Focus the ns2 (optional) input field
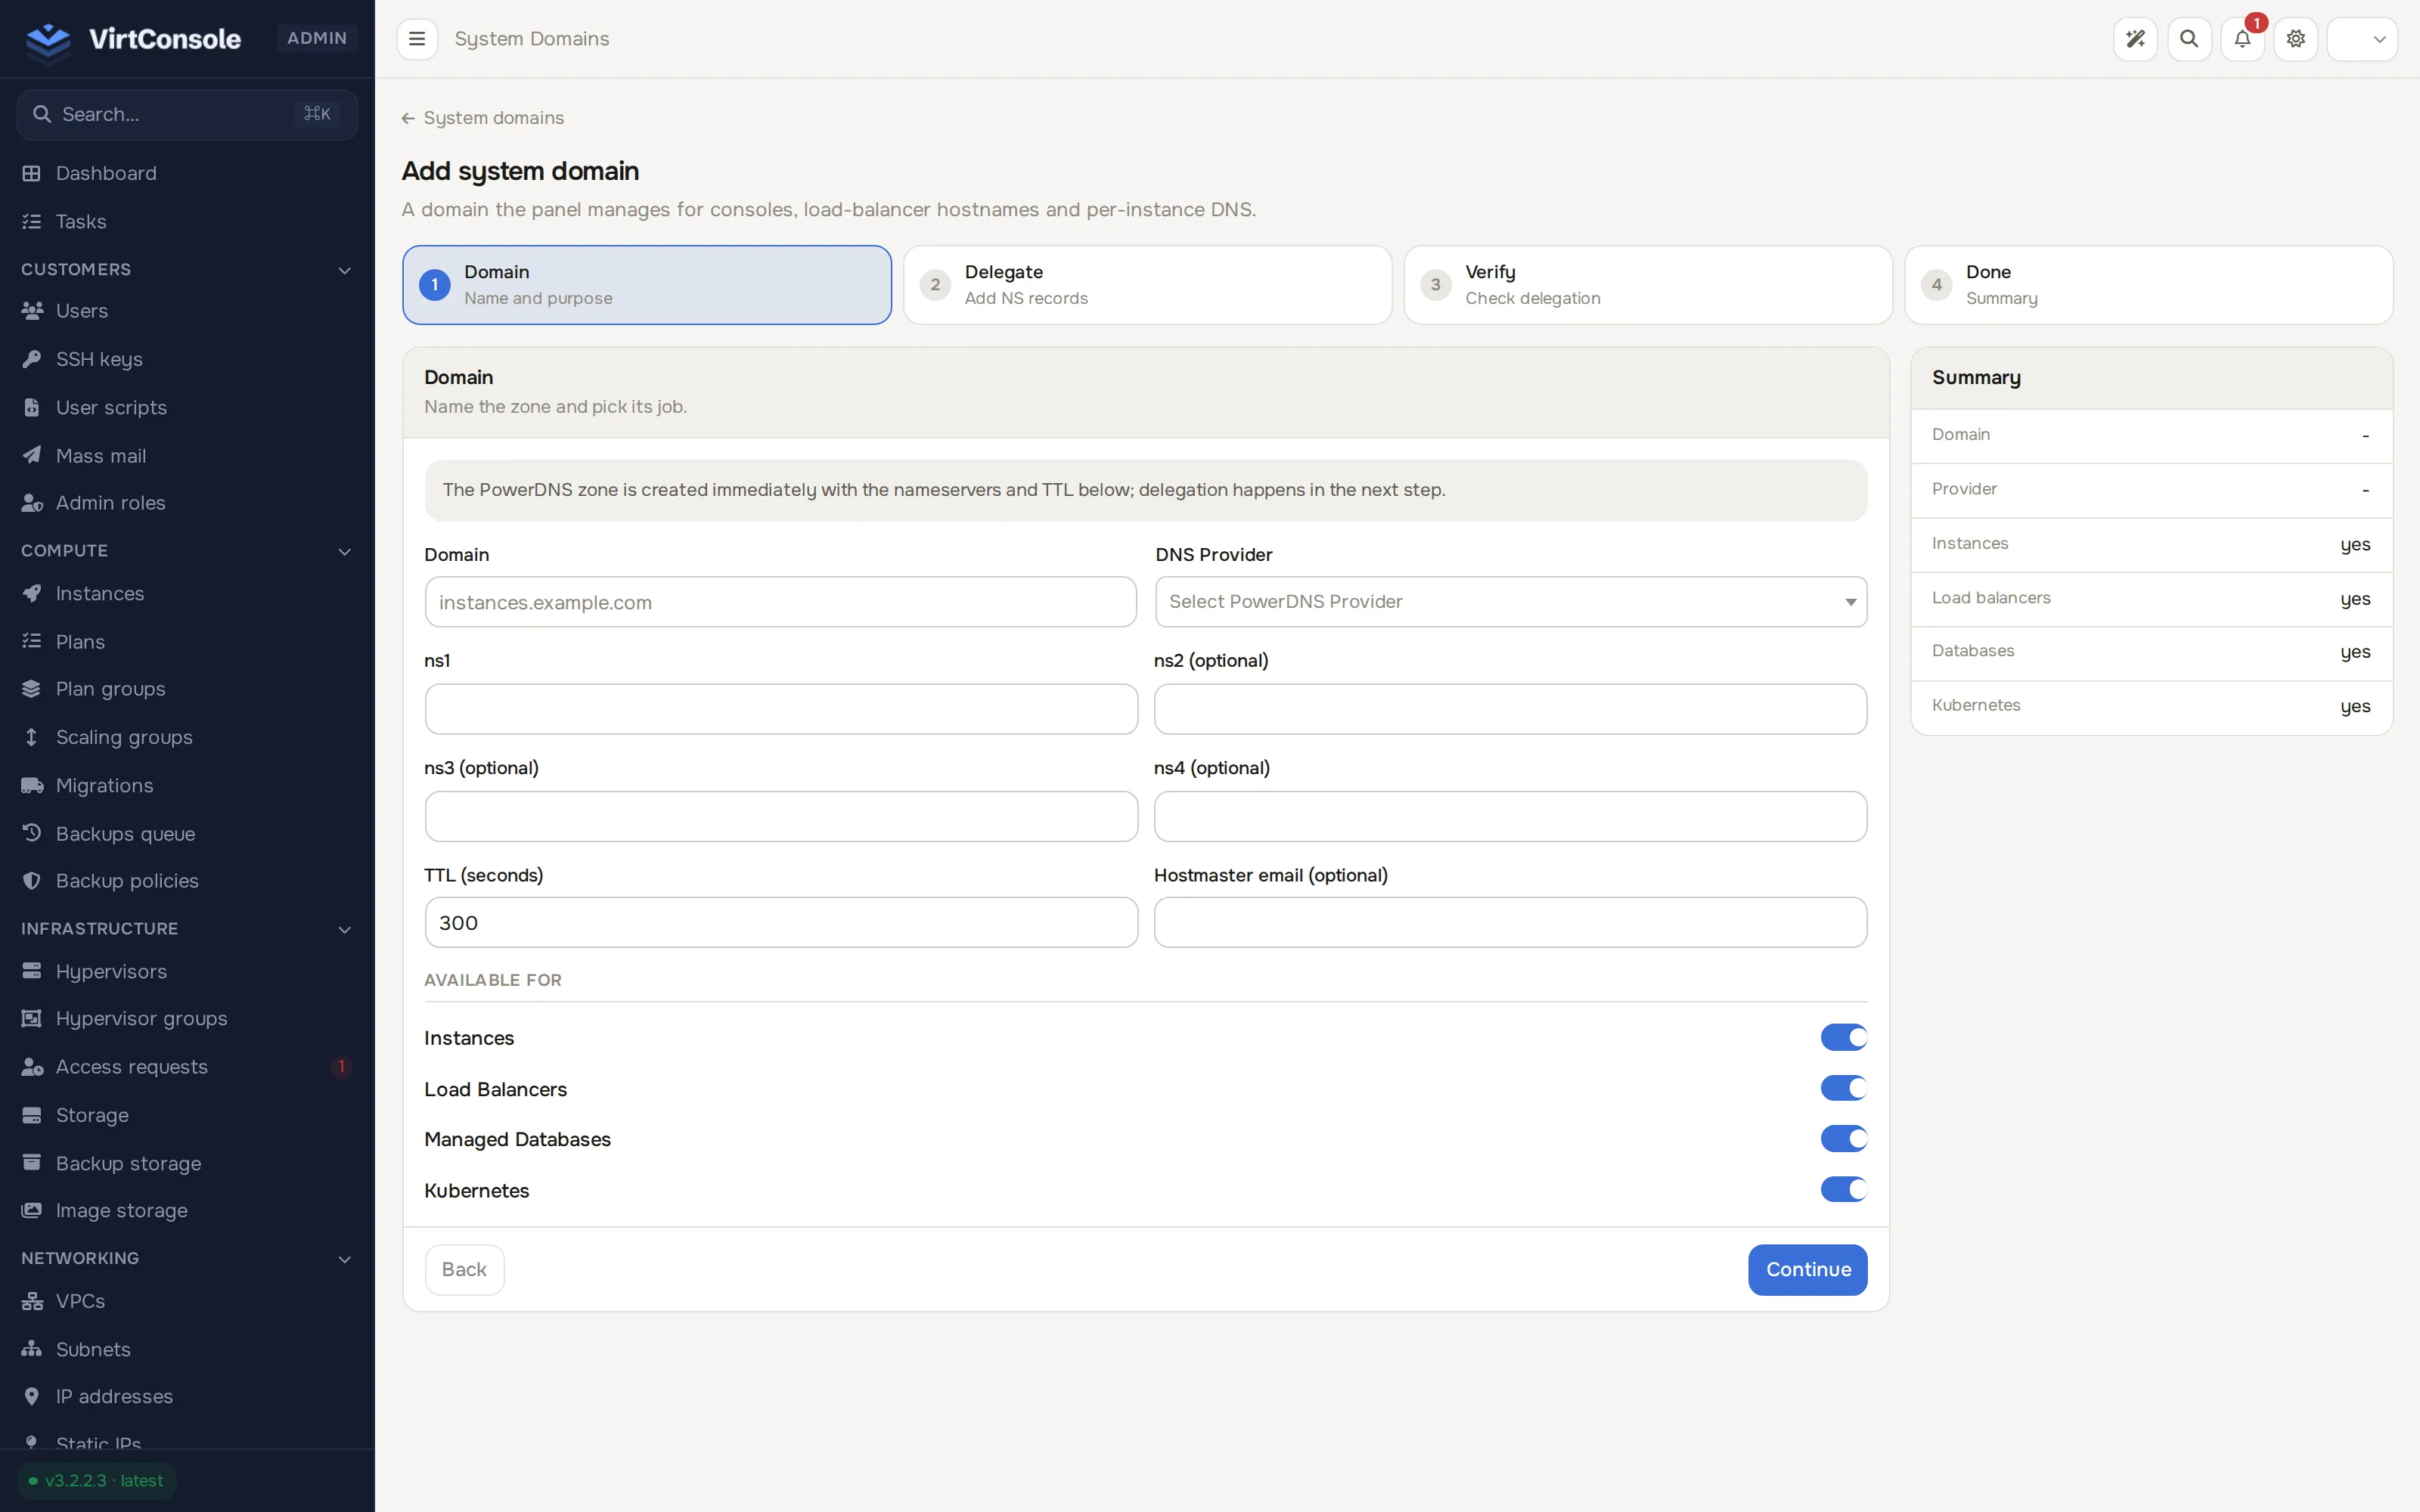The image size is (2420, 1512). coord(1510,709)
